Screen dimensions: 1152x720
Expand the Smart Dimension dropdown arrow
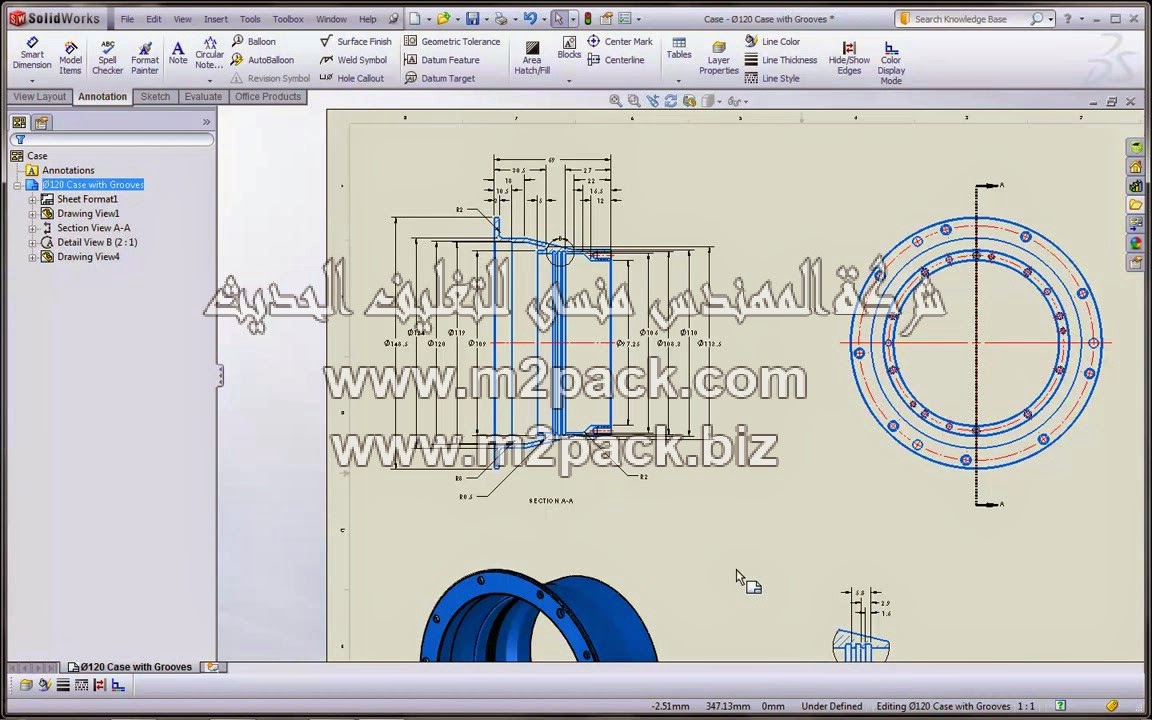[x=32, y=81]
